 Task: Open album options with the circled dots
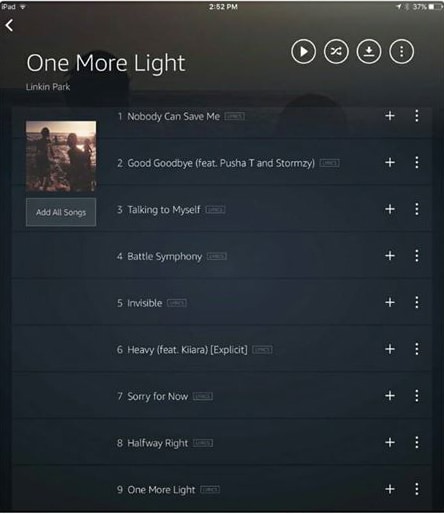tap(401, 52)
